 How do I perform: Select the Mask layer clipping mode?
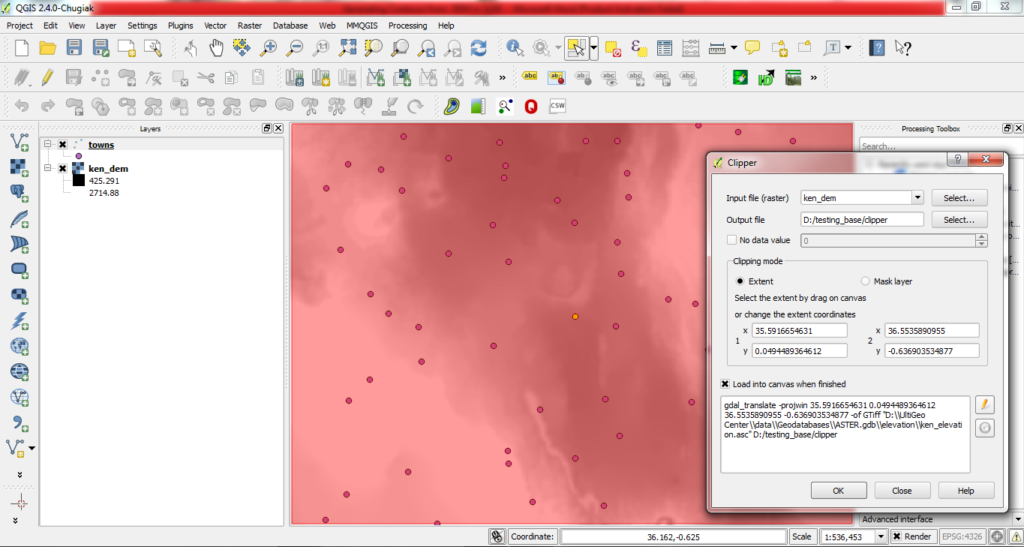click(x=865, y=281)
